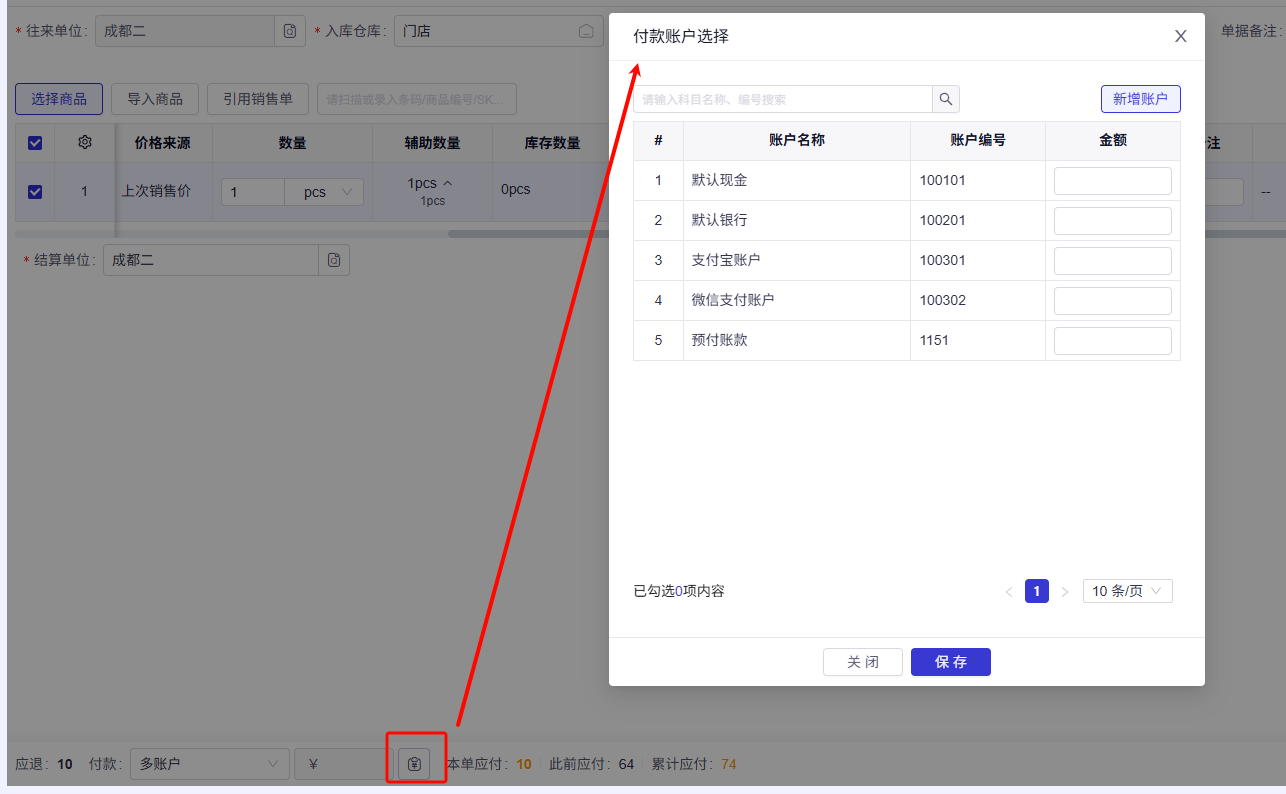
Task: Click amount field for 支付宝账户
Action: (x=1113, y=261)
